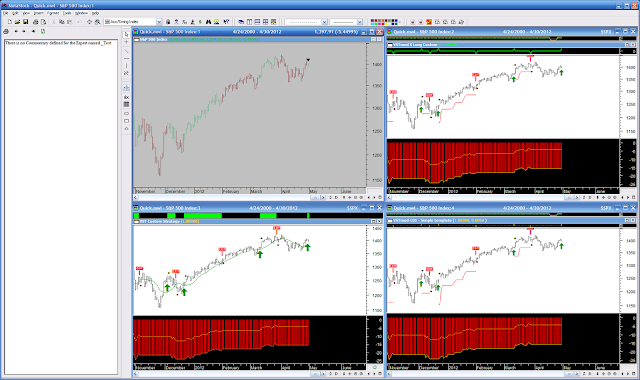Click the red checkmark expert icon in toolbar
This screenshot has width=640, height=380.
pos(429,22)
